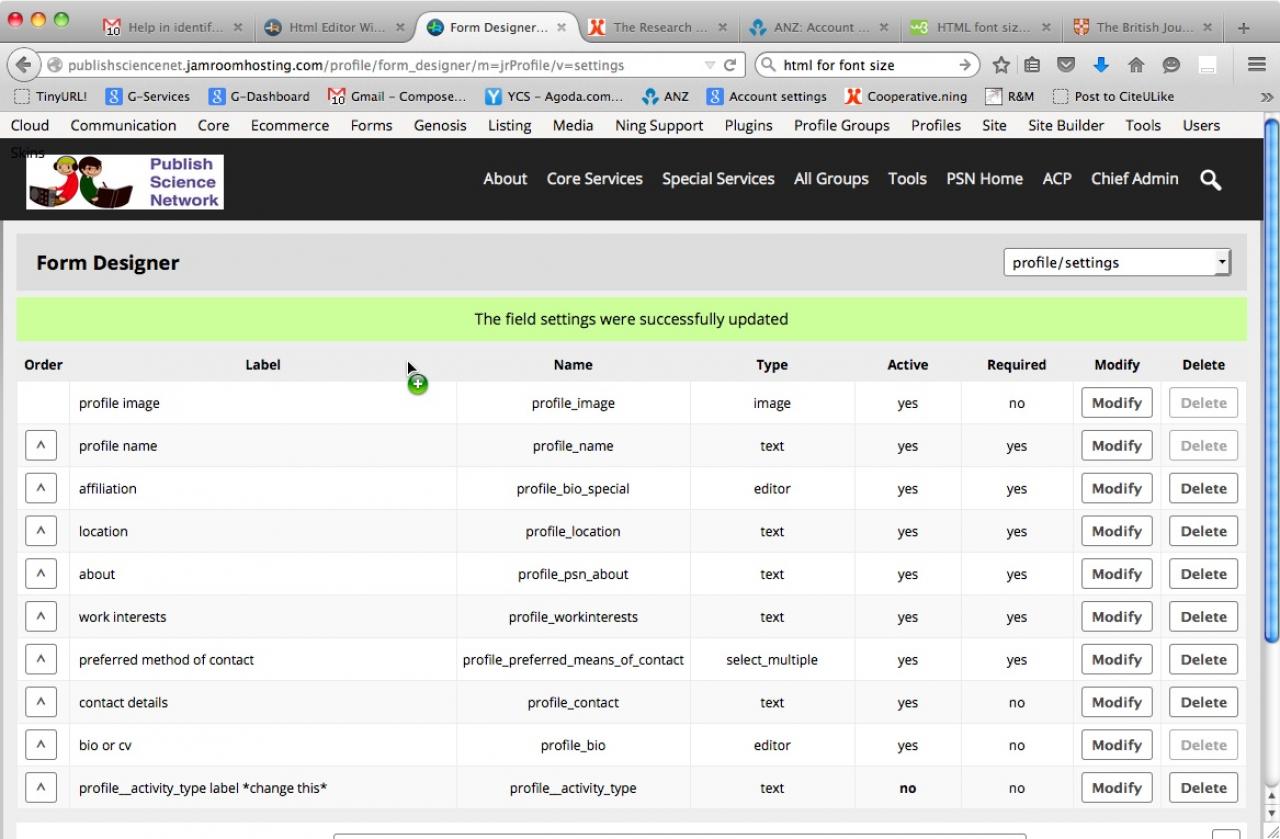Open a new tab with plus button
Image resolution: width=1280 pixels, height=839 pixels.
tap(1243, 28)
